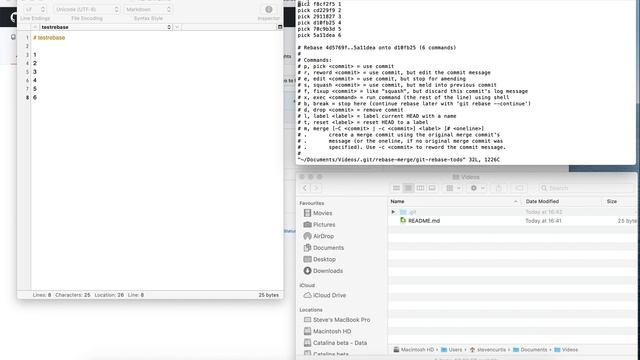Click the '# testrebase' heading in the editor
Screen dimensions: 640x360
pyautogui.click(x=49, y=38)
